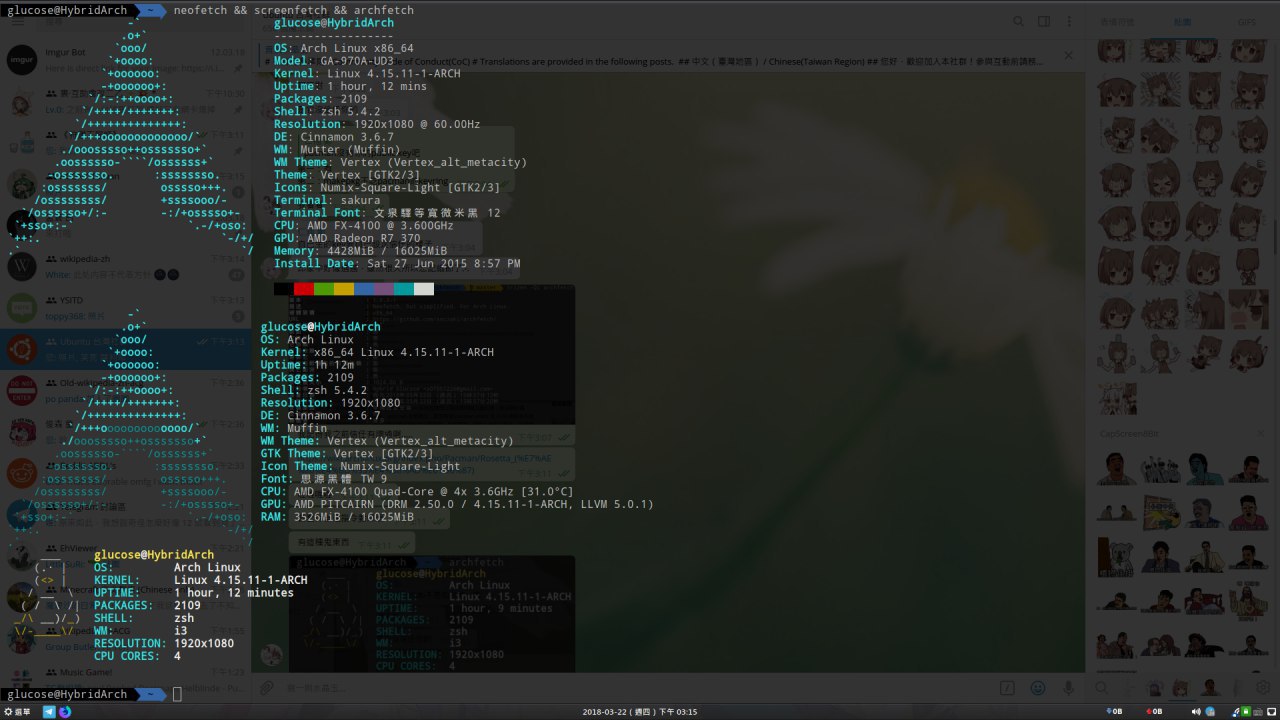
Task: Toggle the Telegram side panel icon in the chat header
Action: coord(1043,21)
